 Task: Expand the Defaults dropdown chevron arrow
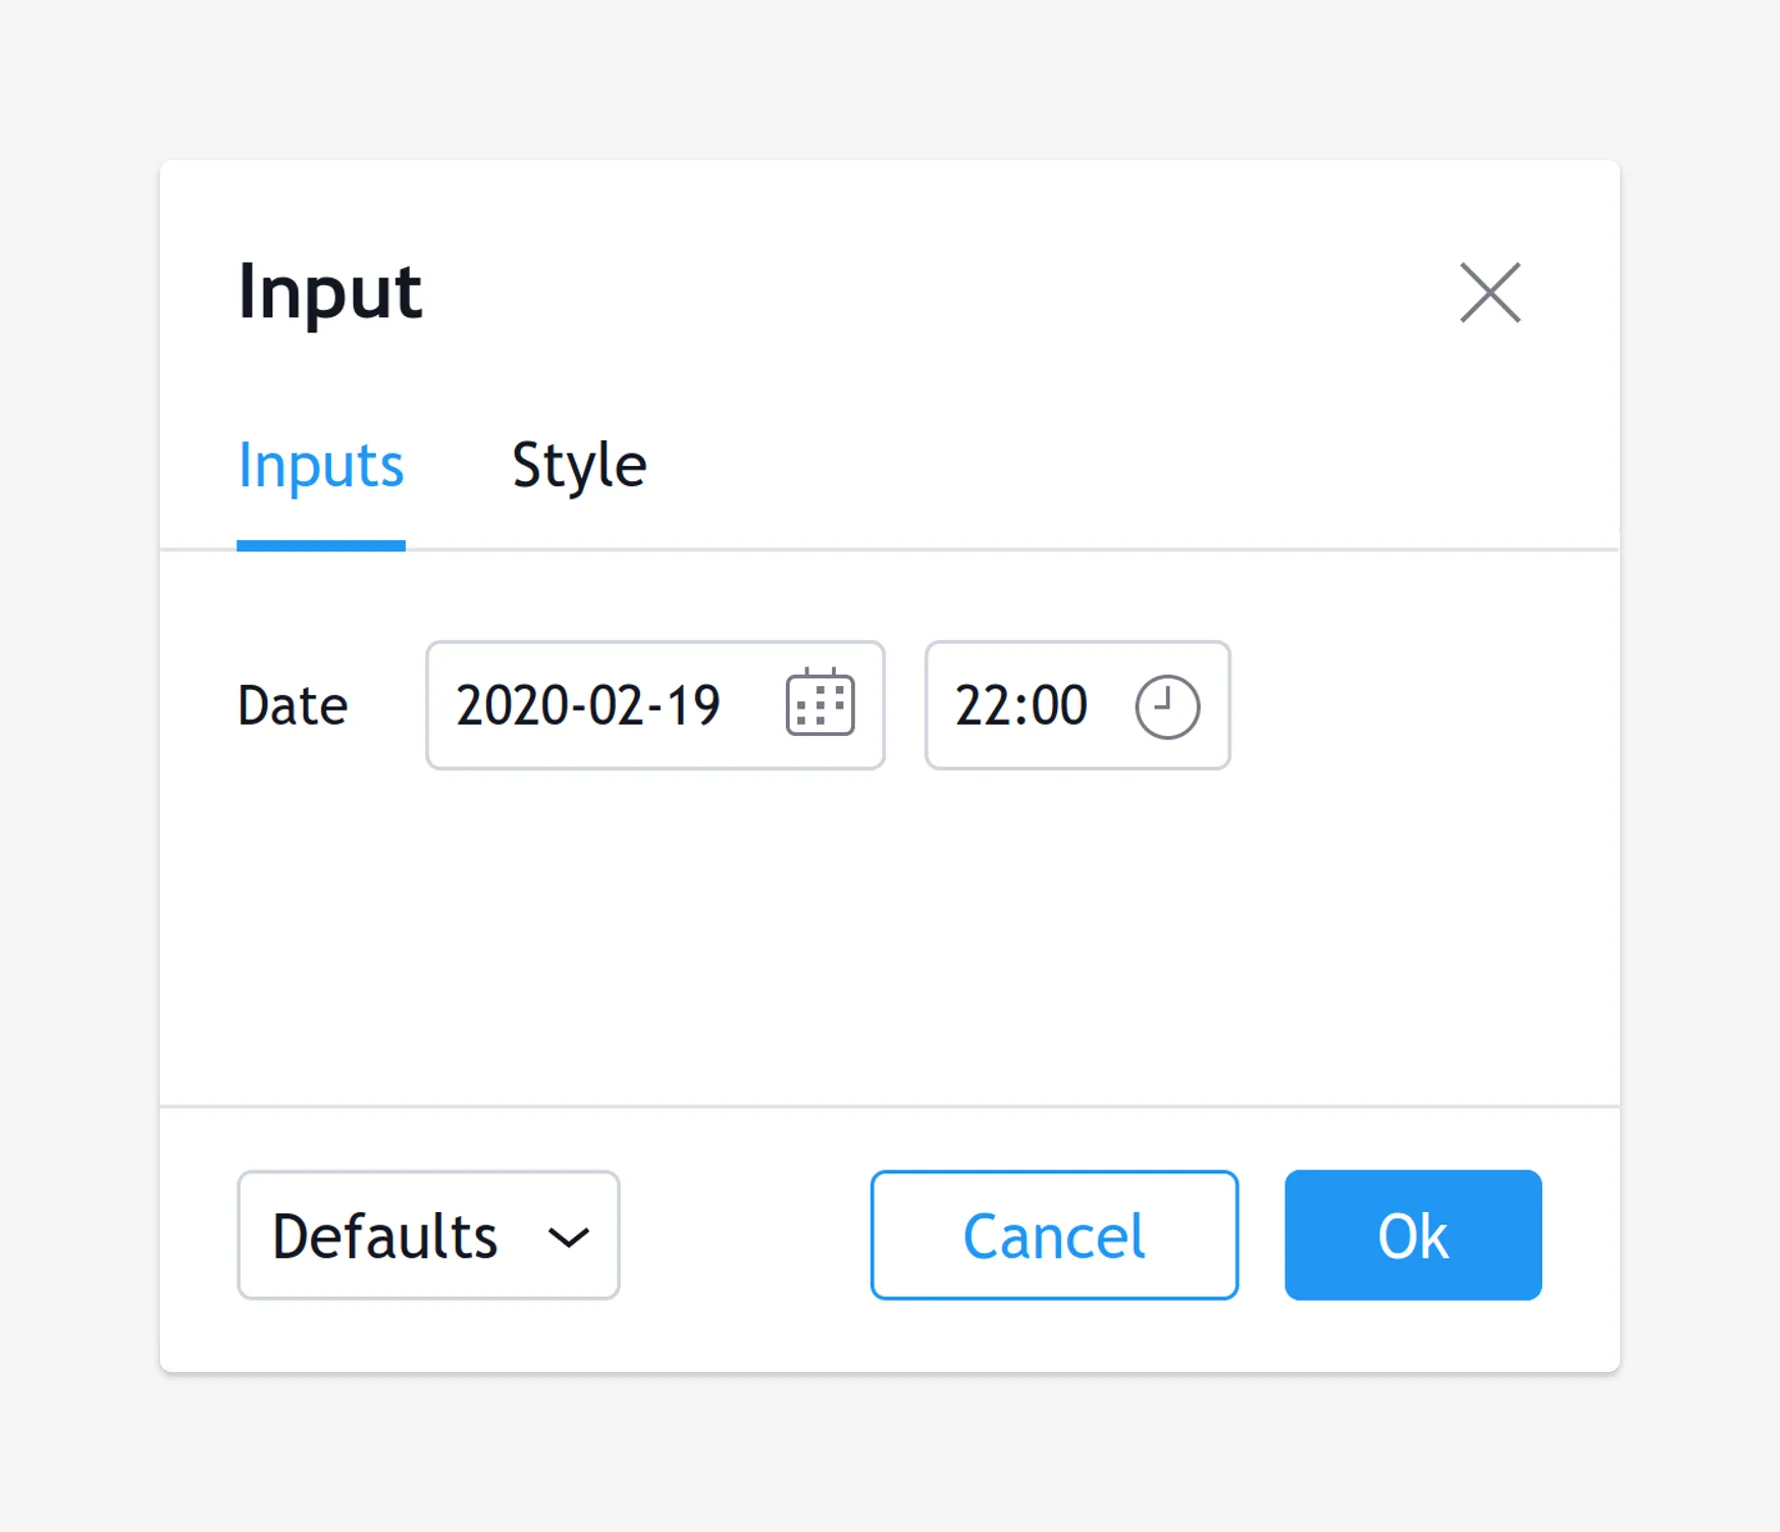pyautogui.click(x=568, y=1238)
